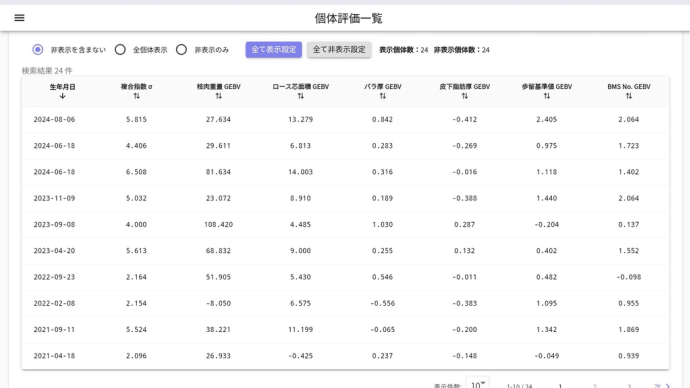Sort by バラ厚 GEBV arrows icon
Screen dimensions: 690x388
[383, 96]
